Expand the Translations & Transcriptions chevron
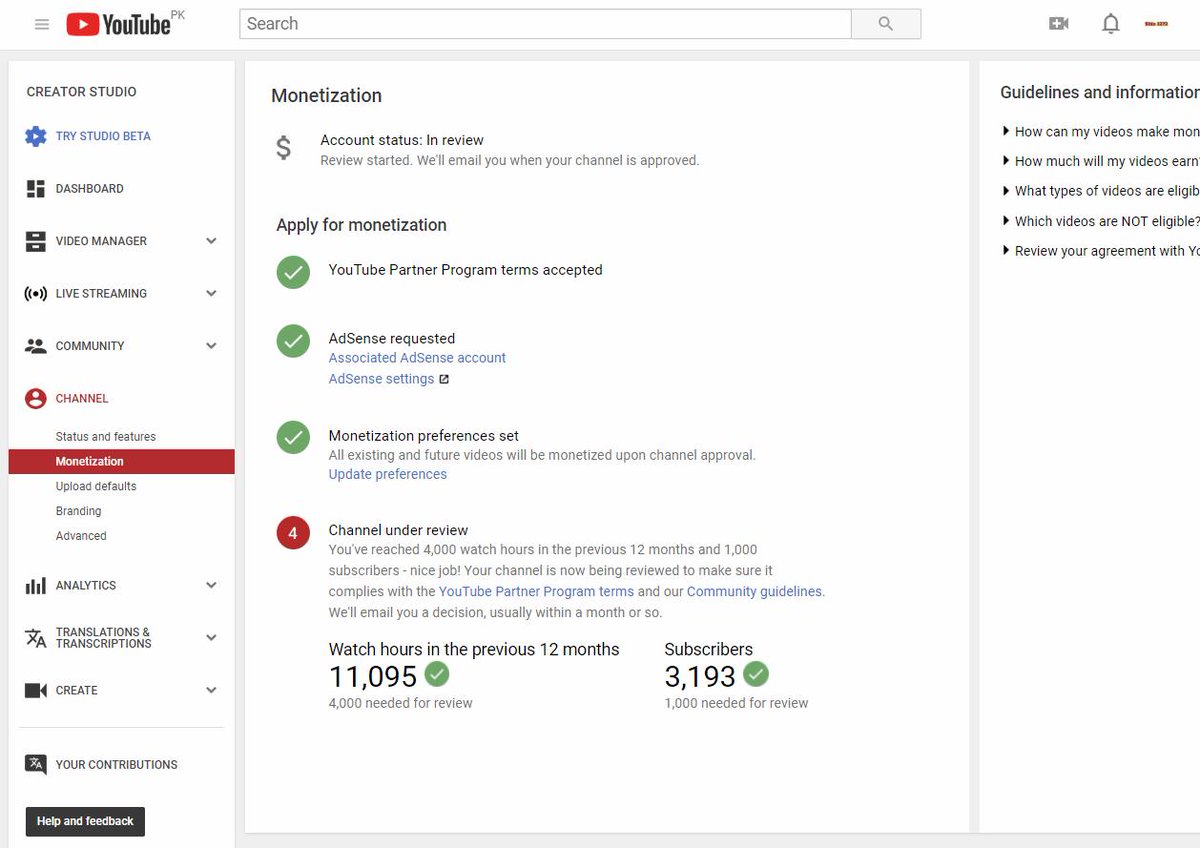 (211, 638)
